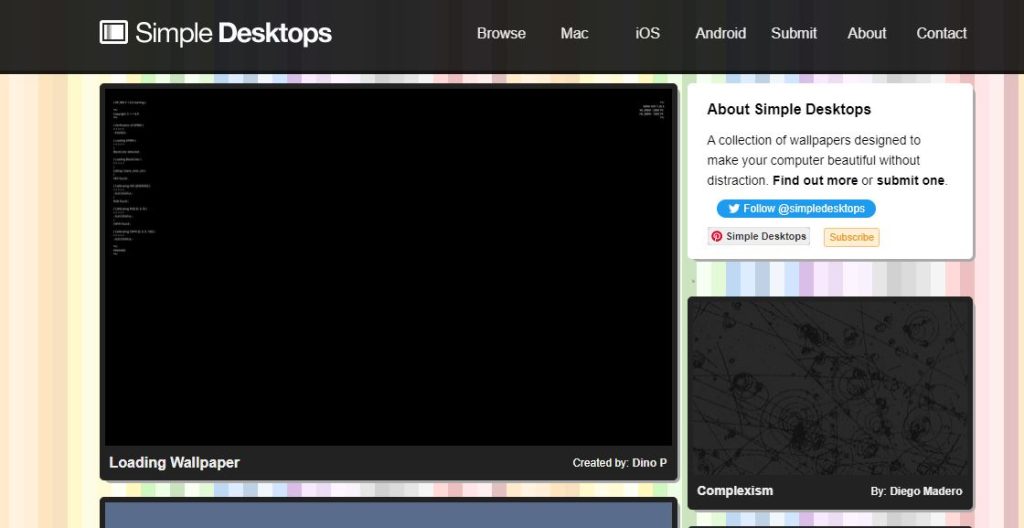Click creator name Dino P
The image size is (1024, 528).
point(649,463)
